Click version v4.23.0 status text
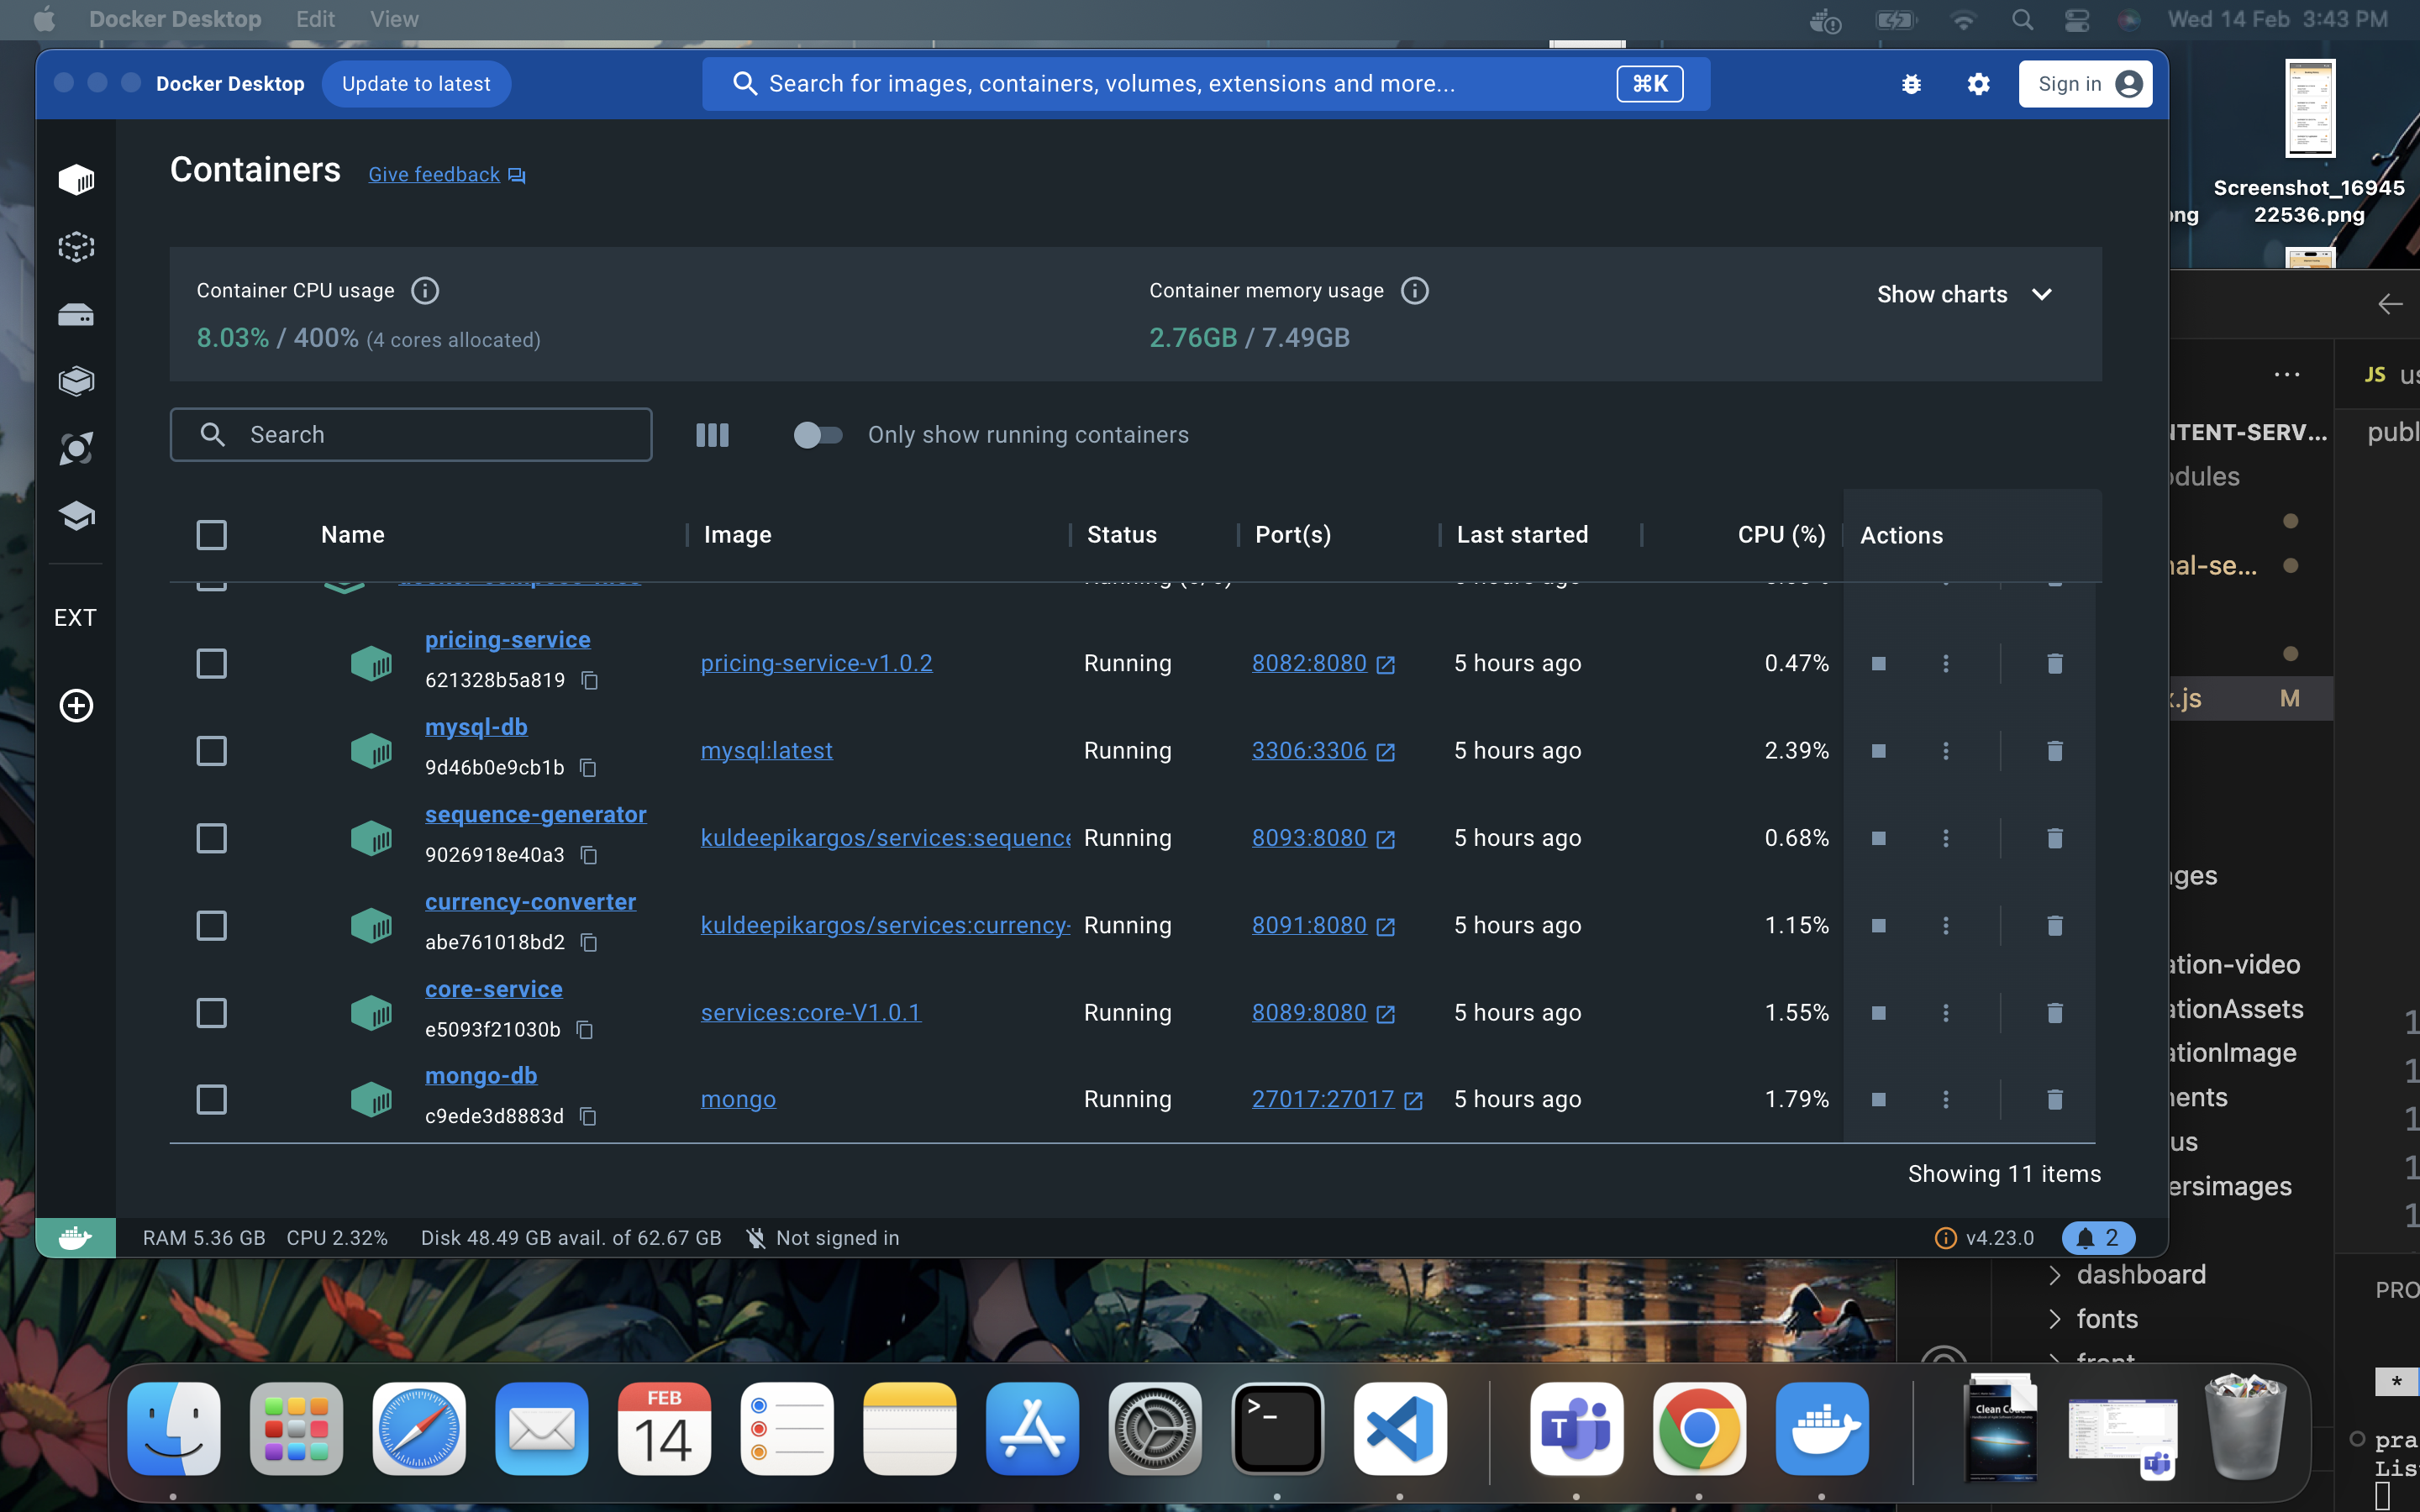 click(x=1999, y=1238)
